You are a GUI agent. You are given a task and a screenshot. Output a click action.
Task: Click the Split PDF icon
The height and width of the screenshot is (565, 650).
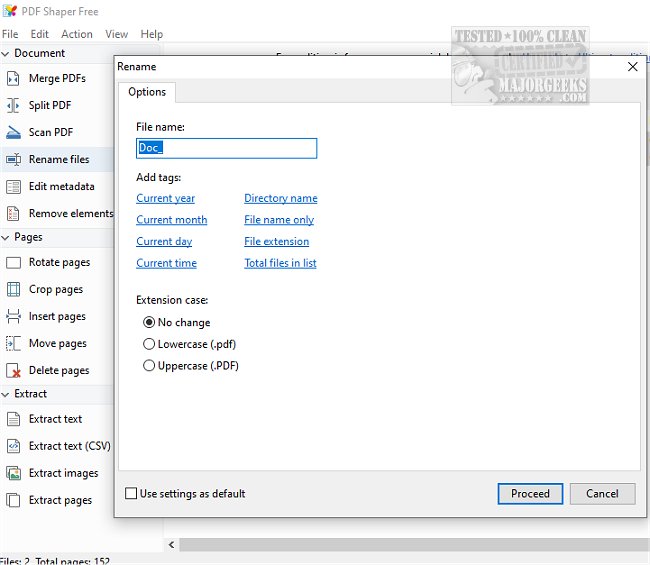(13, 105)
